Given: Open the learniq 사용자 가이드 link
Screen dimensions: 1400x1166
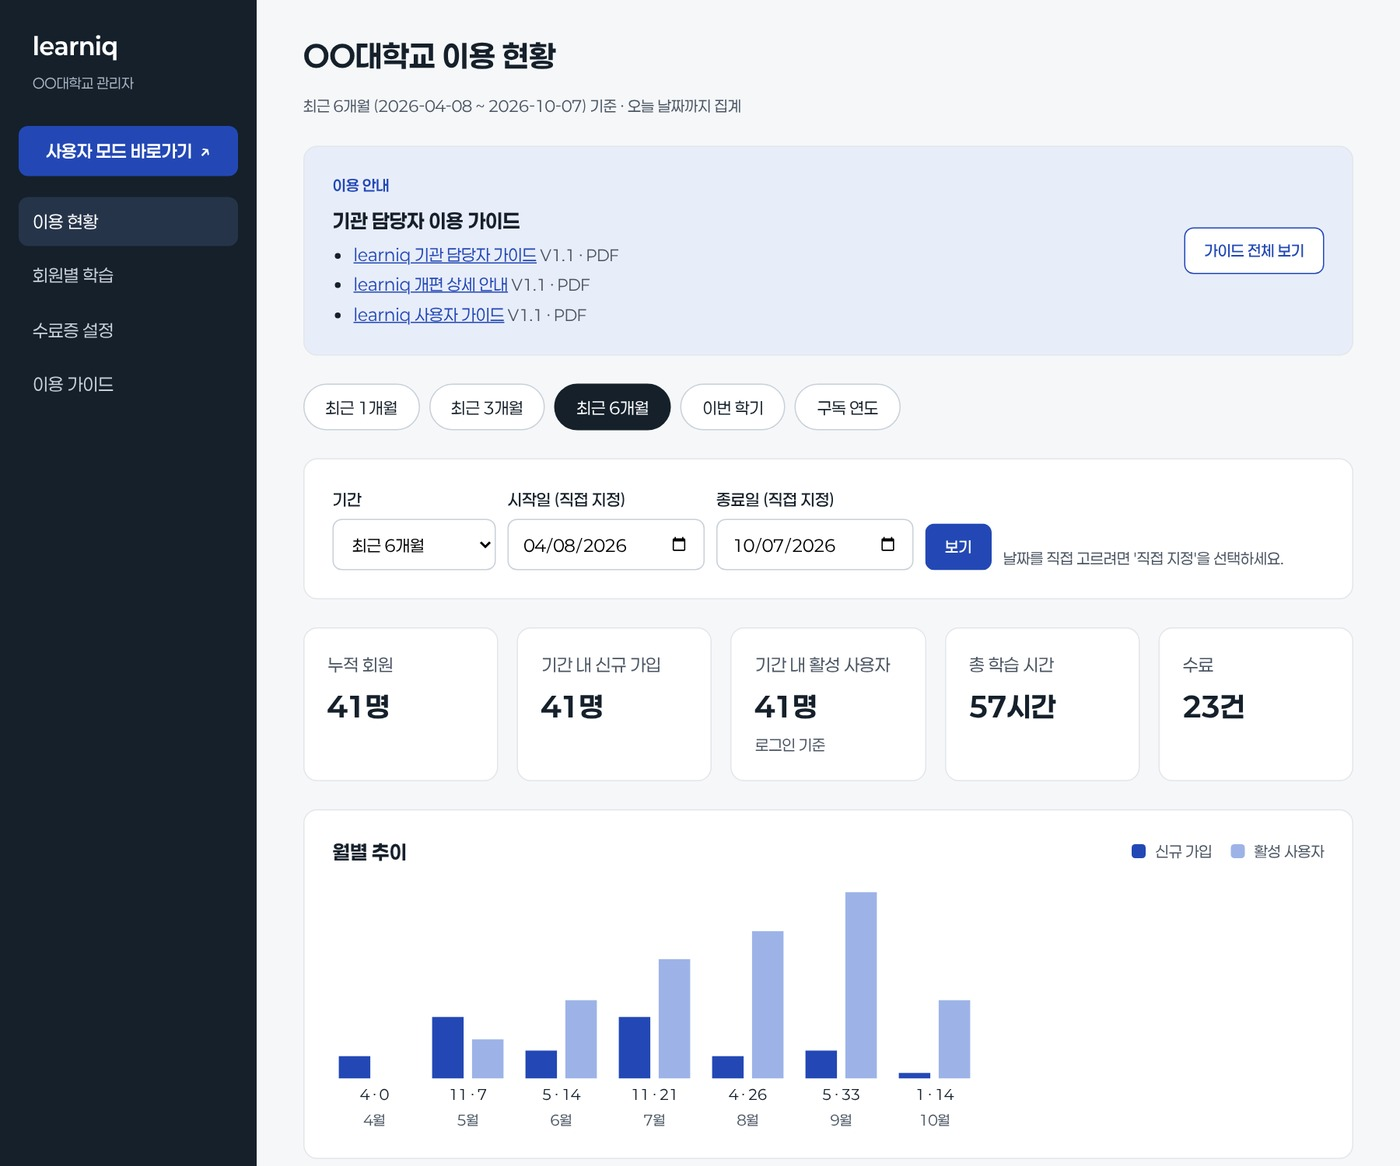Looking at the screenshot, I should pos(428,315).
